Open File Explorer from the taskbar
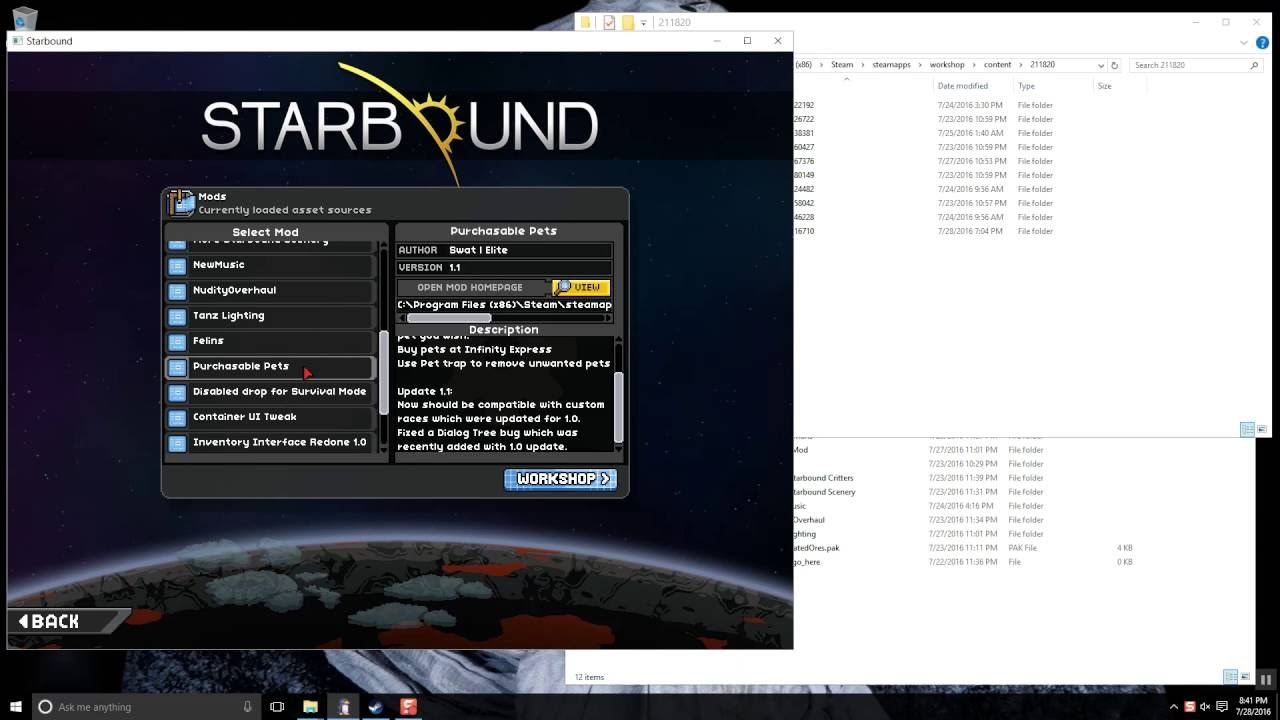Viewport: 1280px width, 720px height. [311, 706]
